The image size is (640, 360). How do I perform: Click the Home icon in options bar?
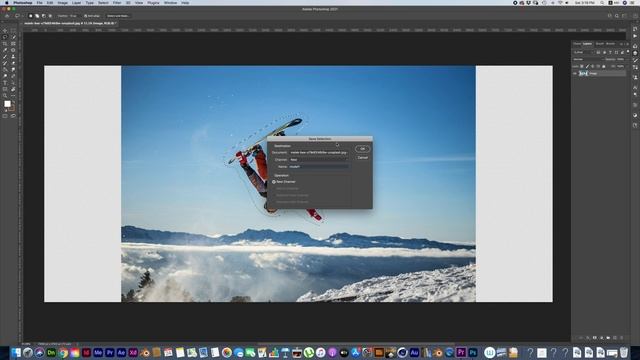pyautogui.click(x=7, y=16)
